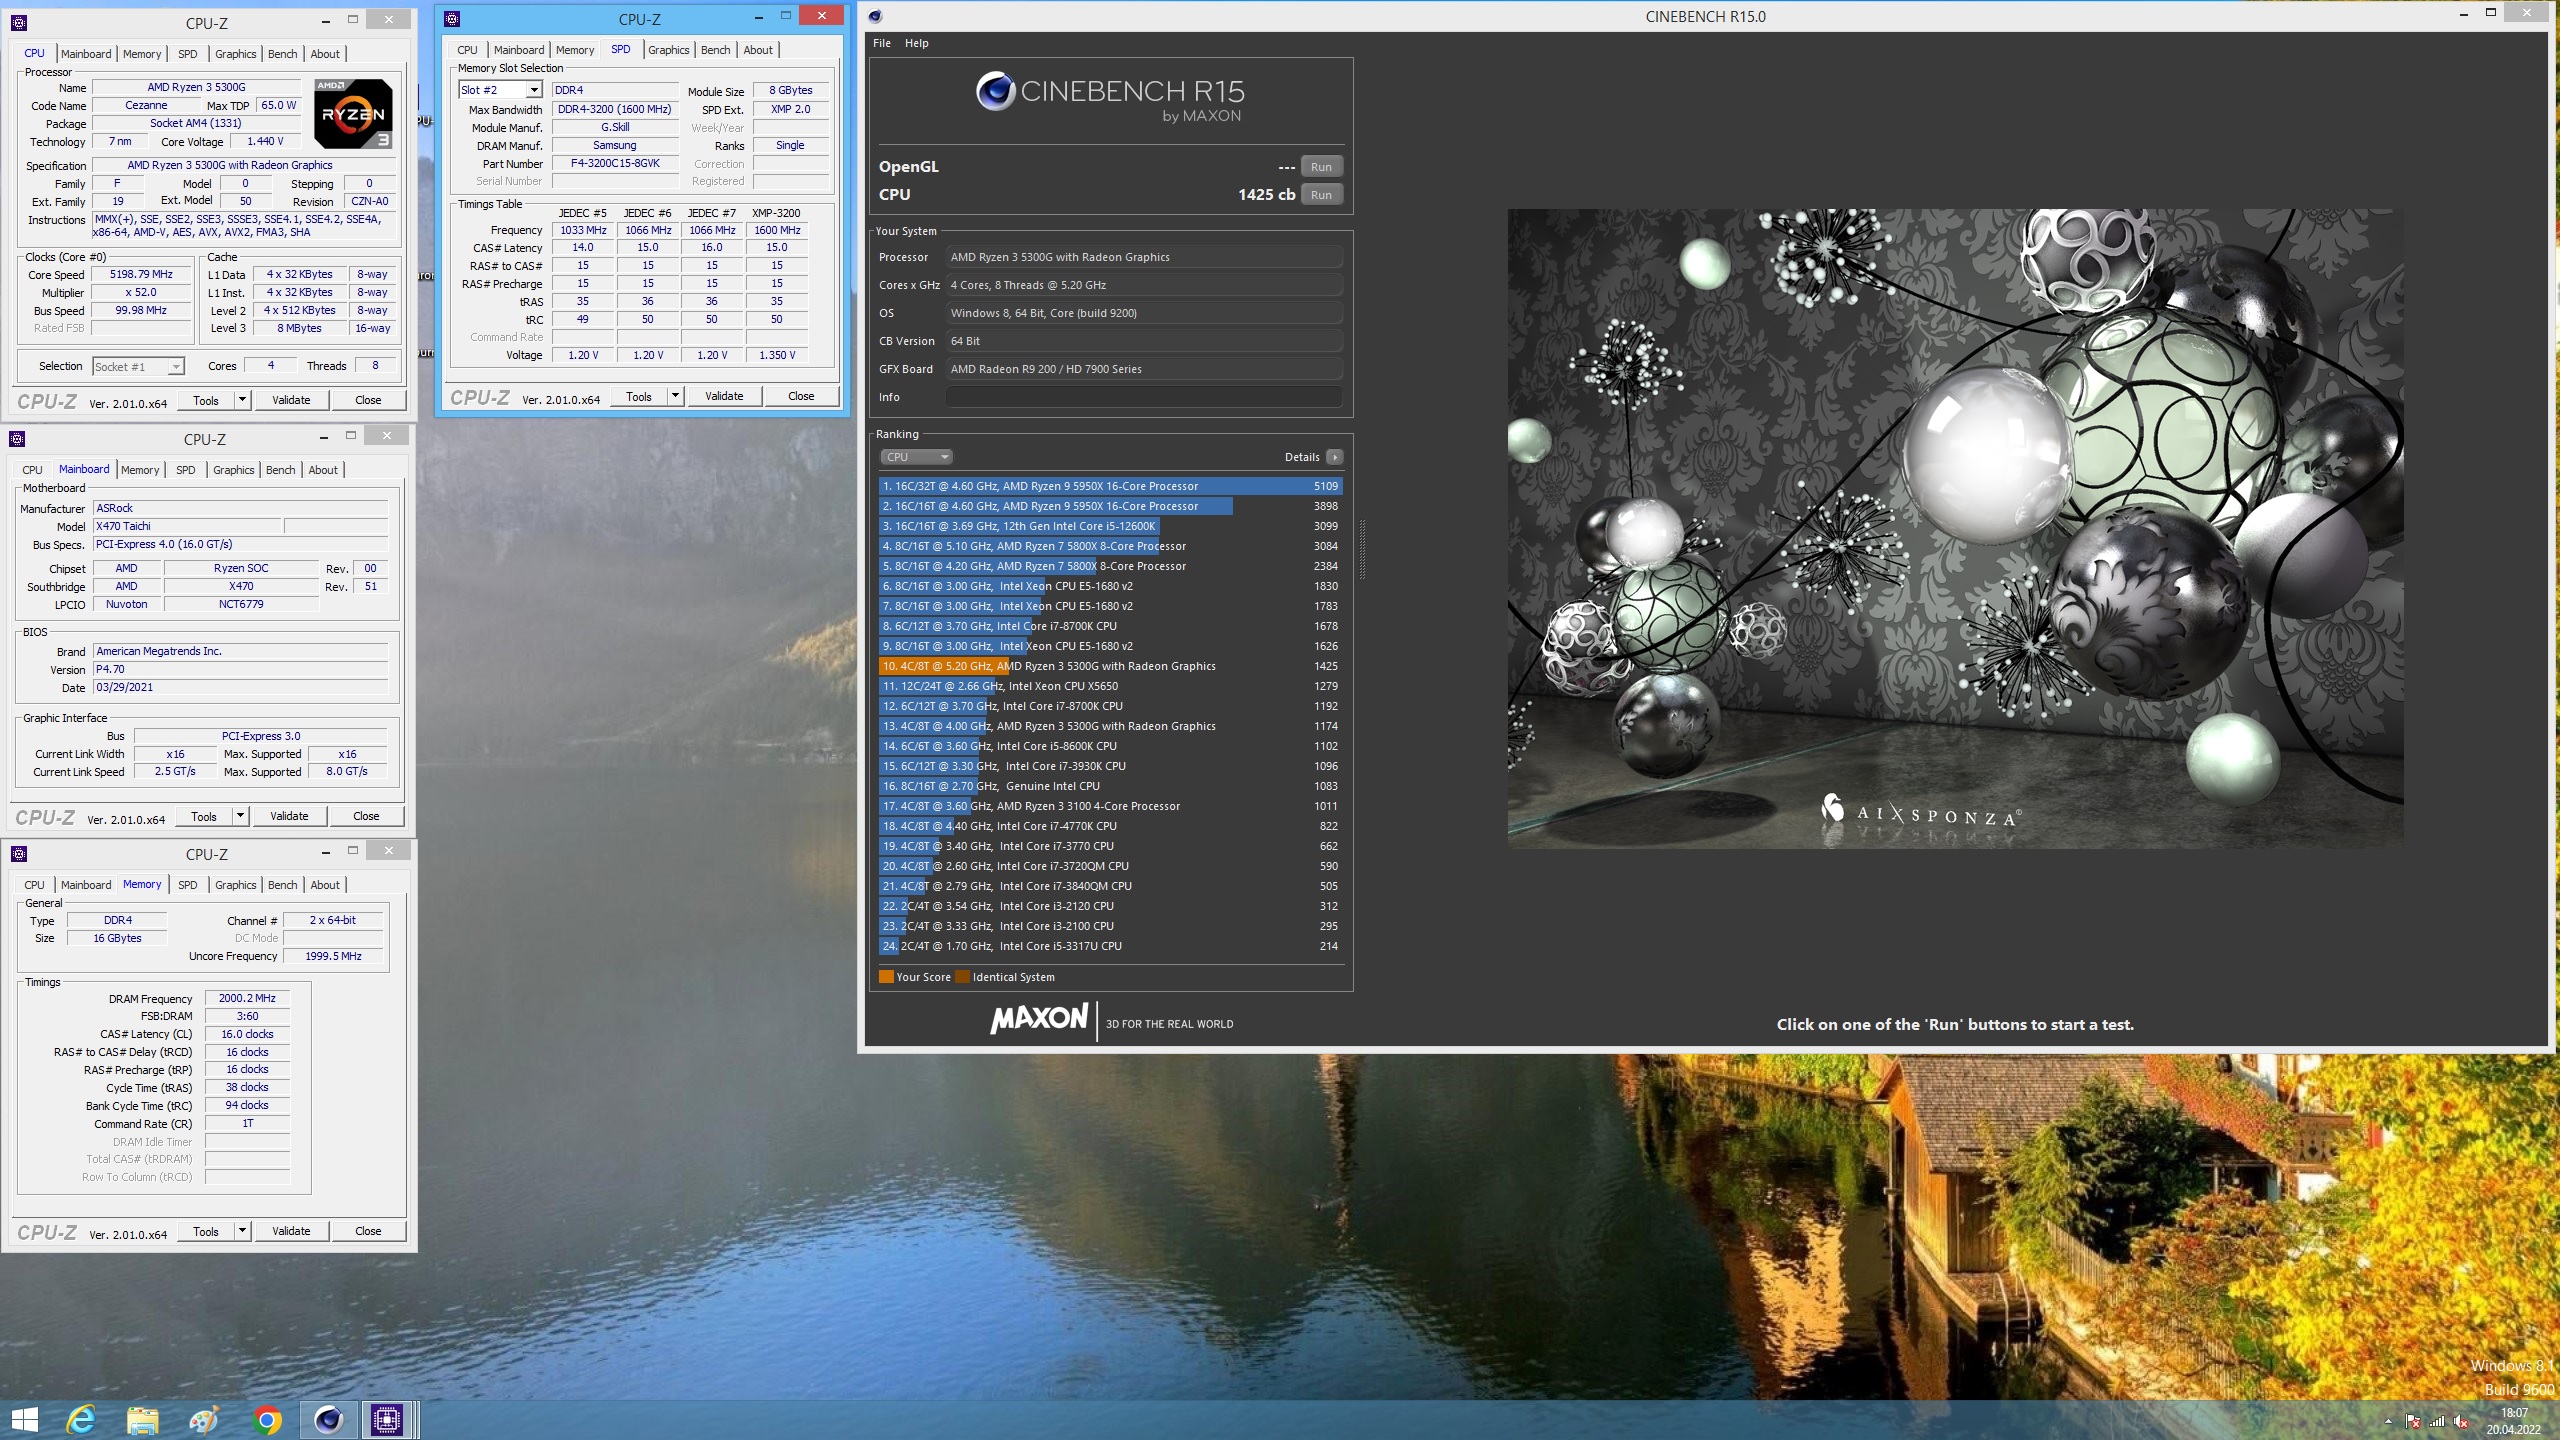Open the Socket #1 selection dropdown

tap(138, 367)
